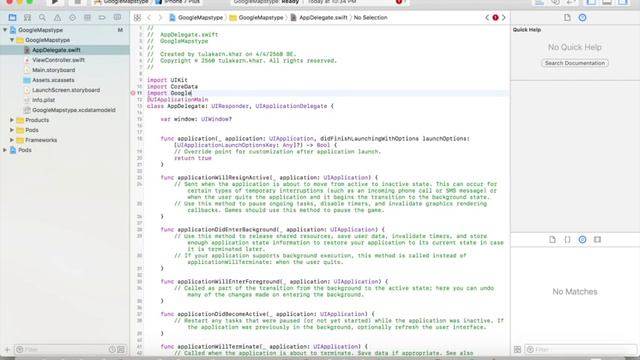This screenshot has width=640, height=360.
Task: Show the Version editor
Action: [571, 2]
